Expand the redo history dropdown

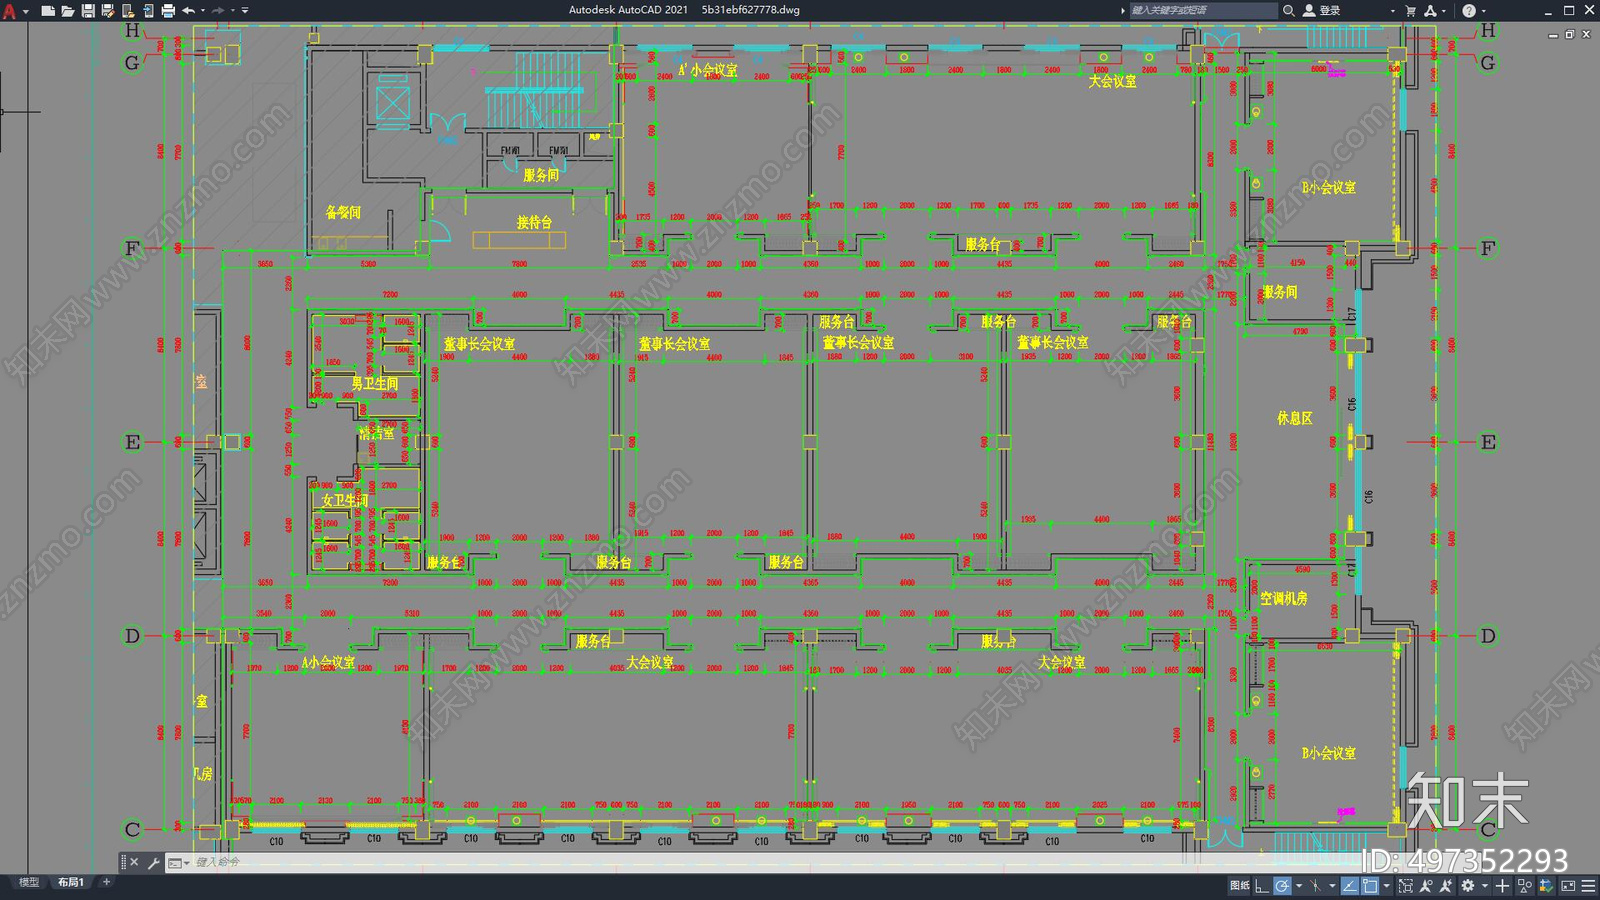pyautogui.click(x=233, y=10)
